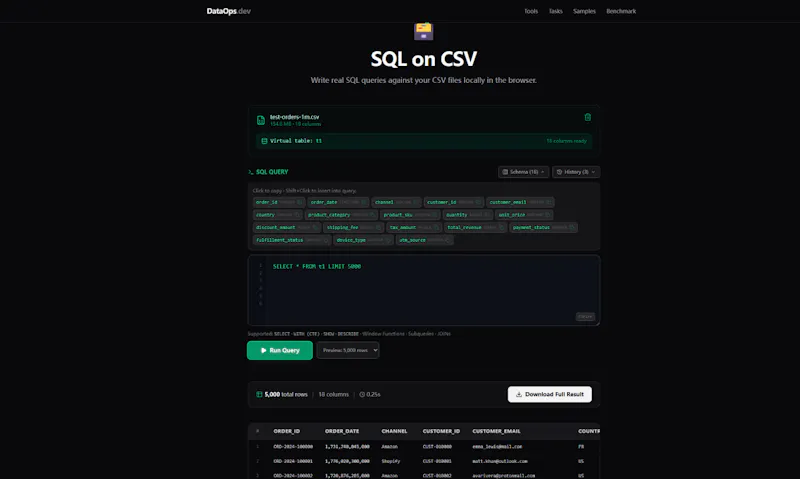The height and width of the screenshot is (479, 800).
Task: Open the Preview: 5,000 rows dropdown
Action: [348, 350]
